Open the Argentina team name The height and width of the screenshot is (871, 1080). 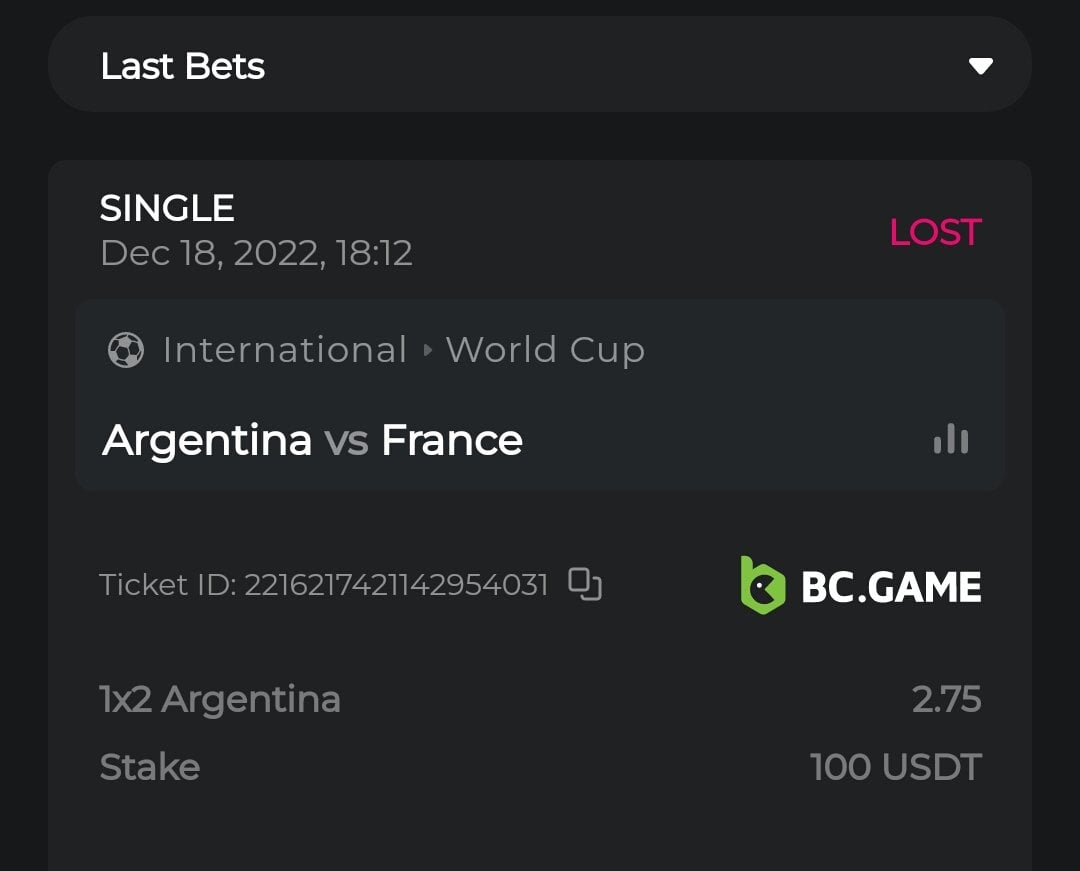pos(207,440)
